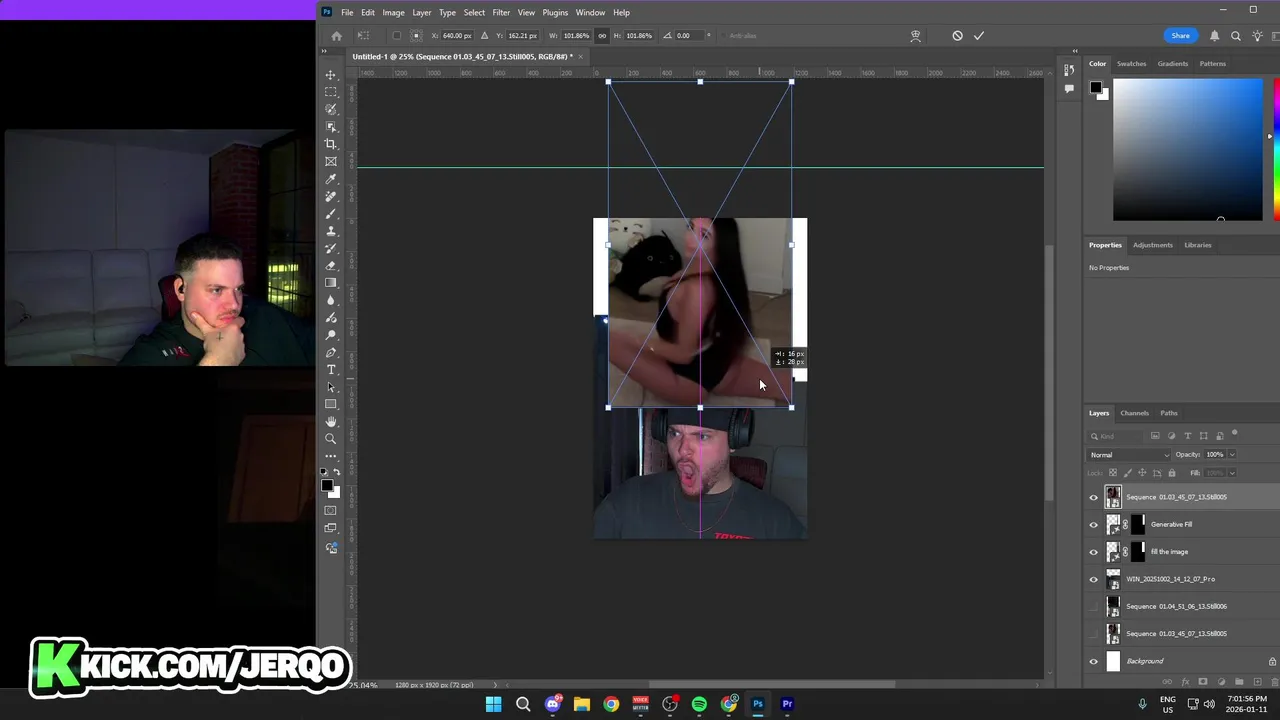Screen dimensions: 1280x720
Task: Show the bottom Sequence 01.03_45_07_13.Still005 layer
Action: [1093, 634]
